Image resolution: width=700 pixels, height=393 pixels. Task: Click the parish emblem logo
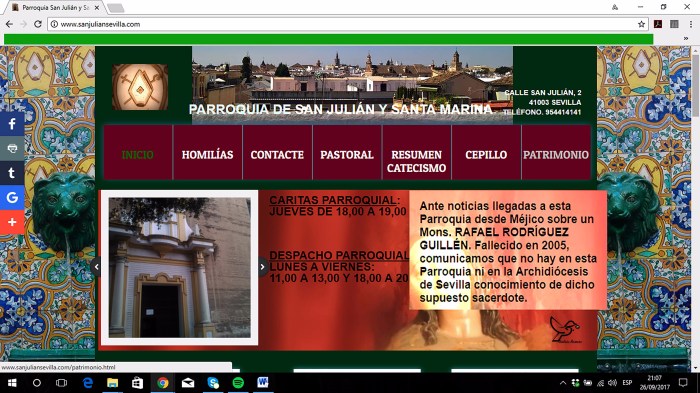click(x=140, y=87)
